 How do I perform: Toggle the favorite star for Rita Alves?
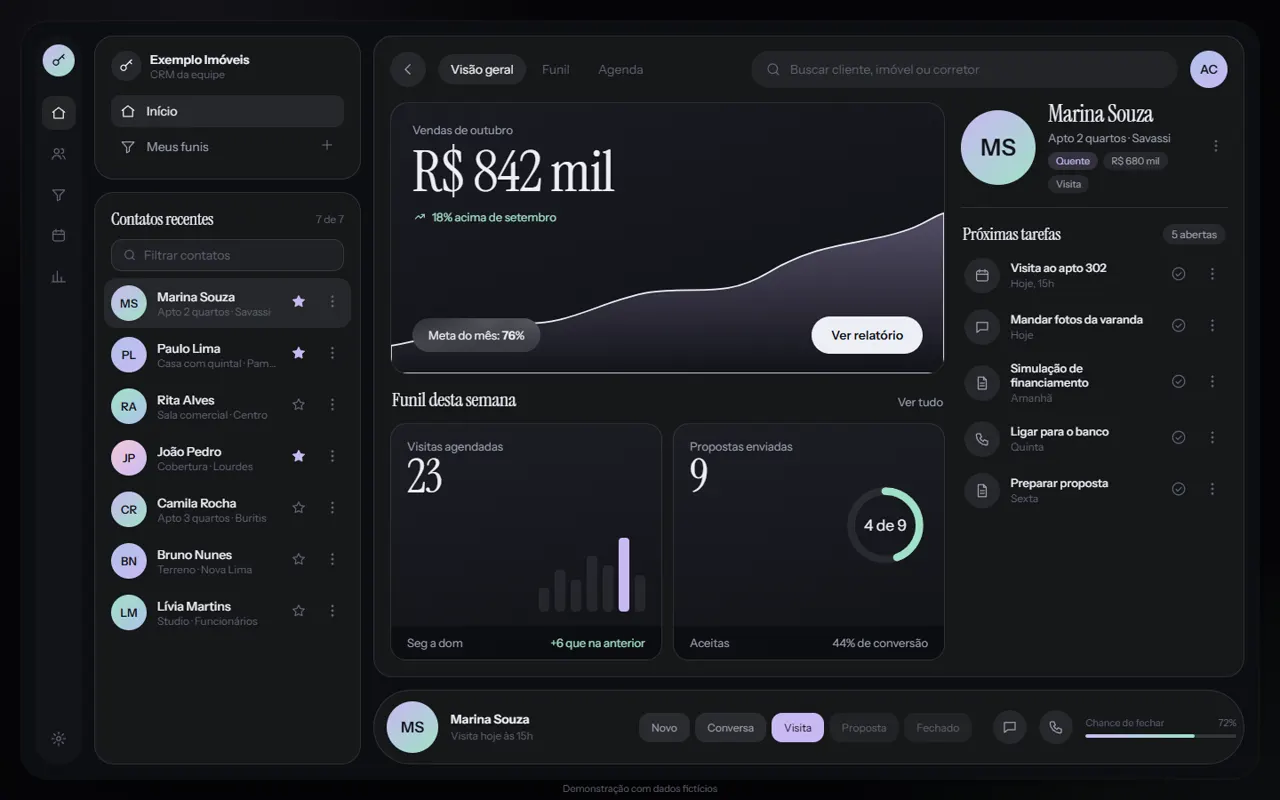pos(298,405)
